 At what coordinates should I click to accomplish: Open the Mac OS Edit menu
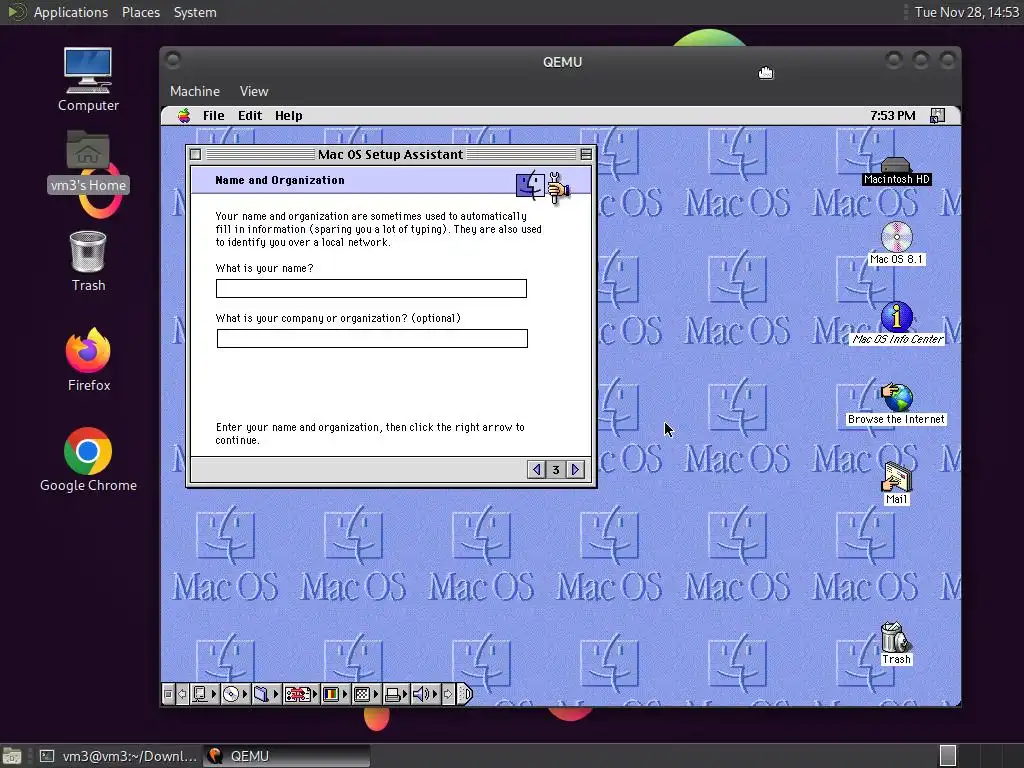click(x=249, y=116)
